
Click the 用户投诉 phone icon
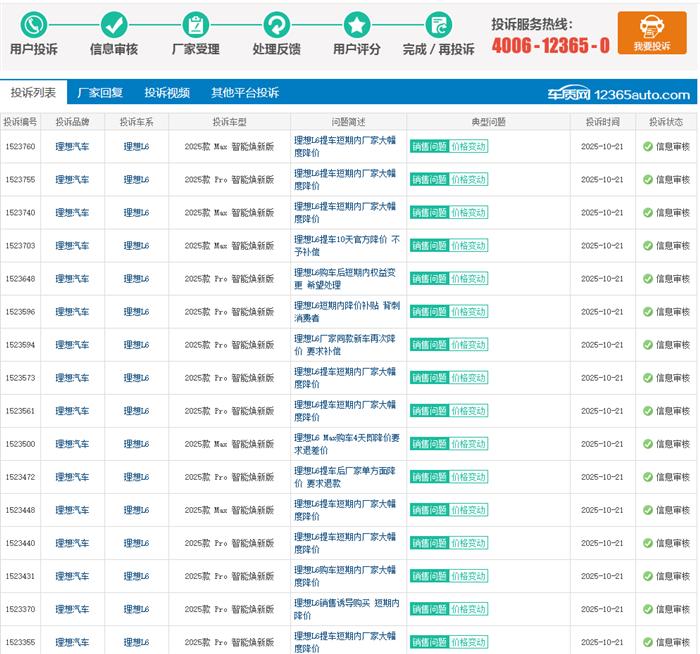(34, 25)
